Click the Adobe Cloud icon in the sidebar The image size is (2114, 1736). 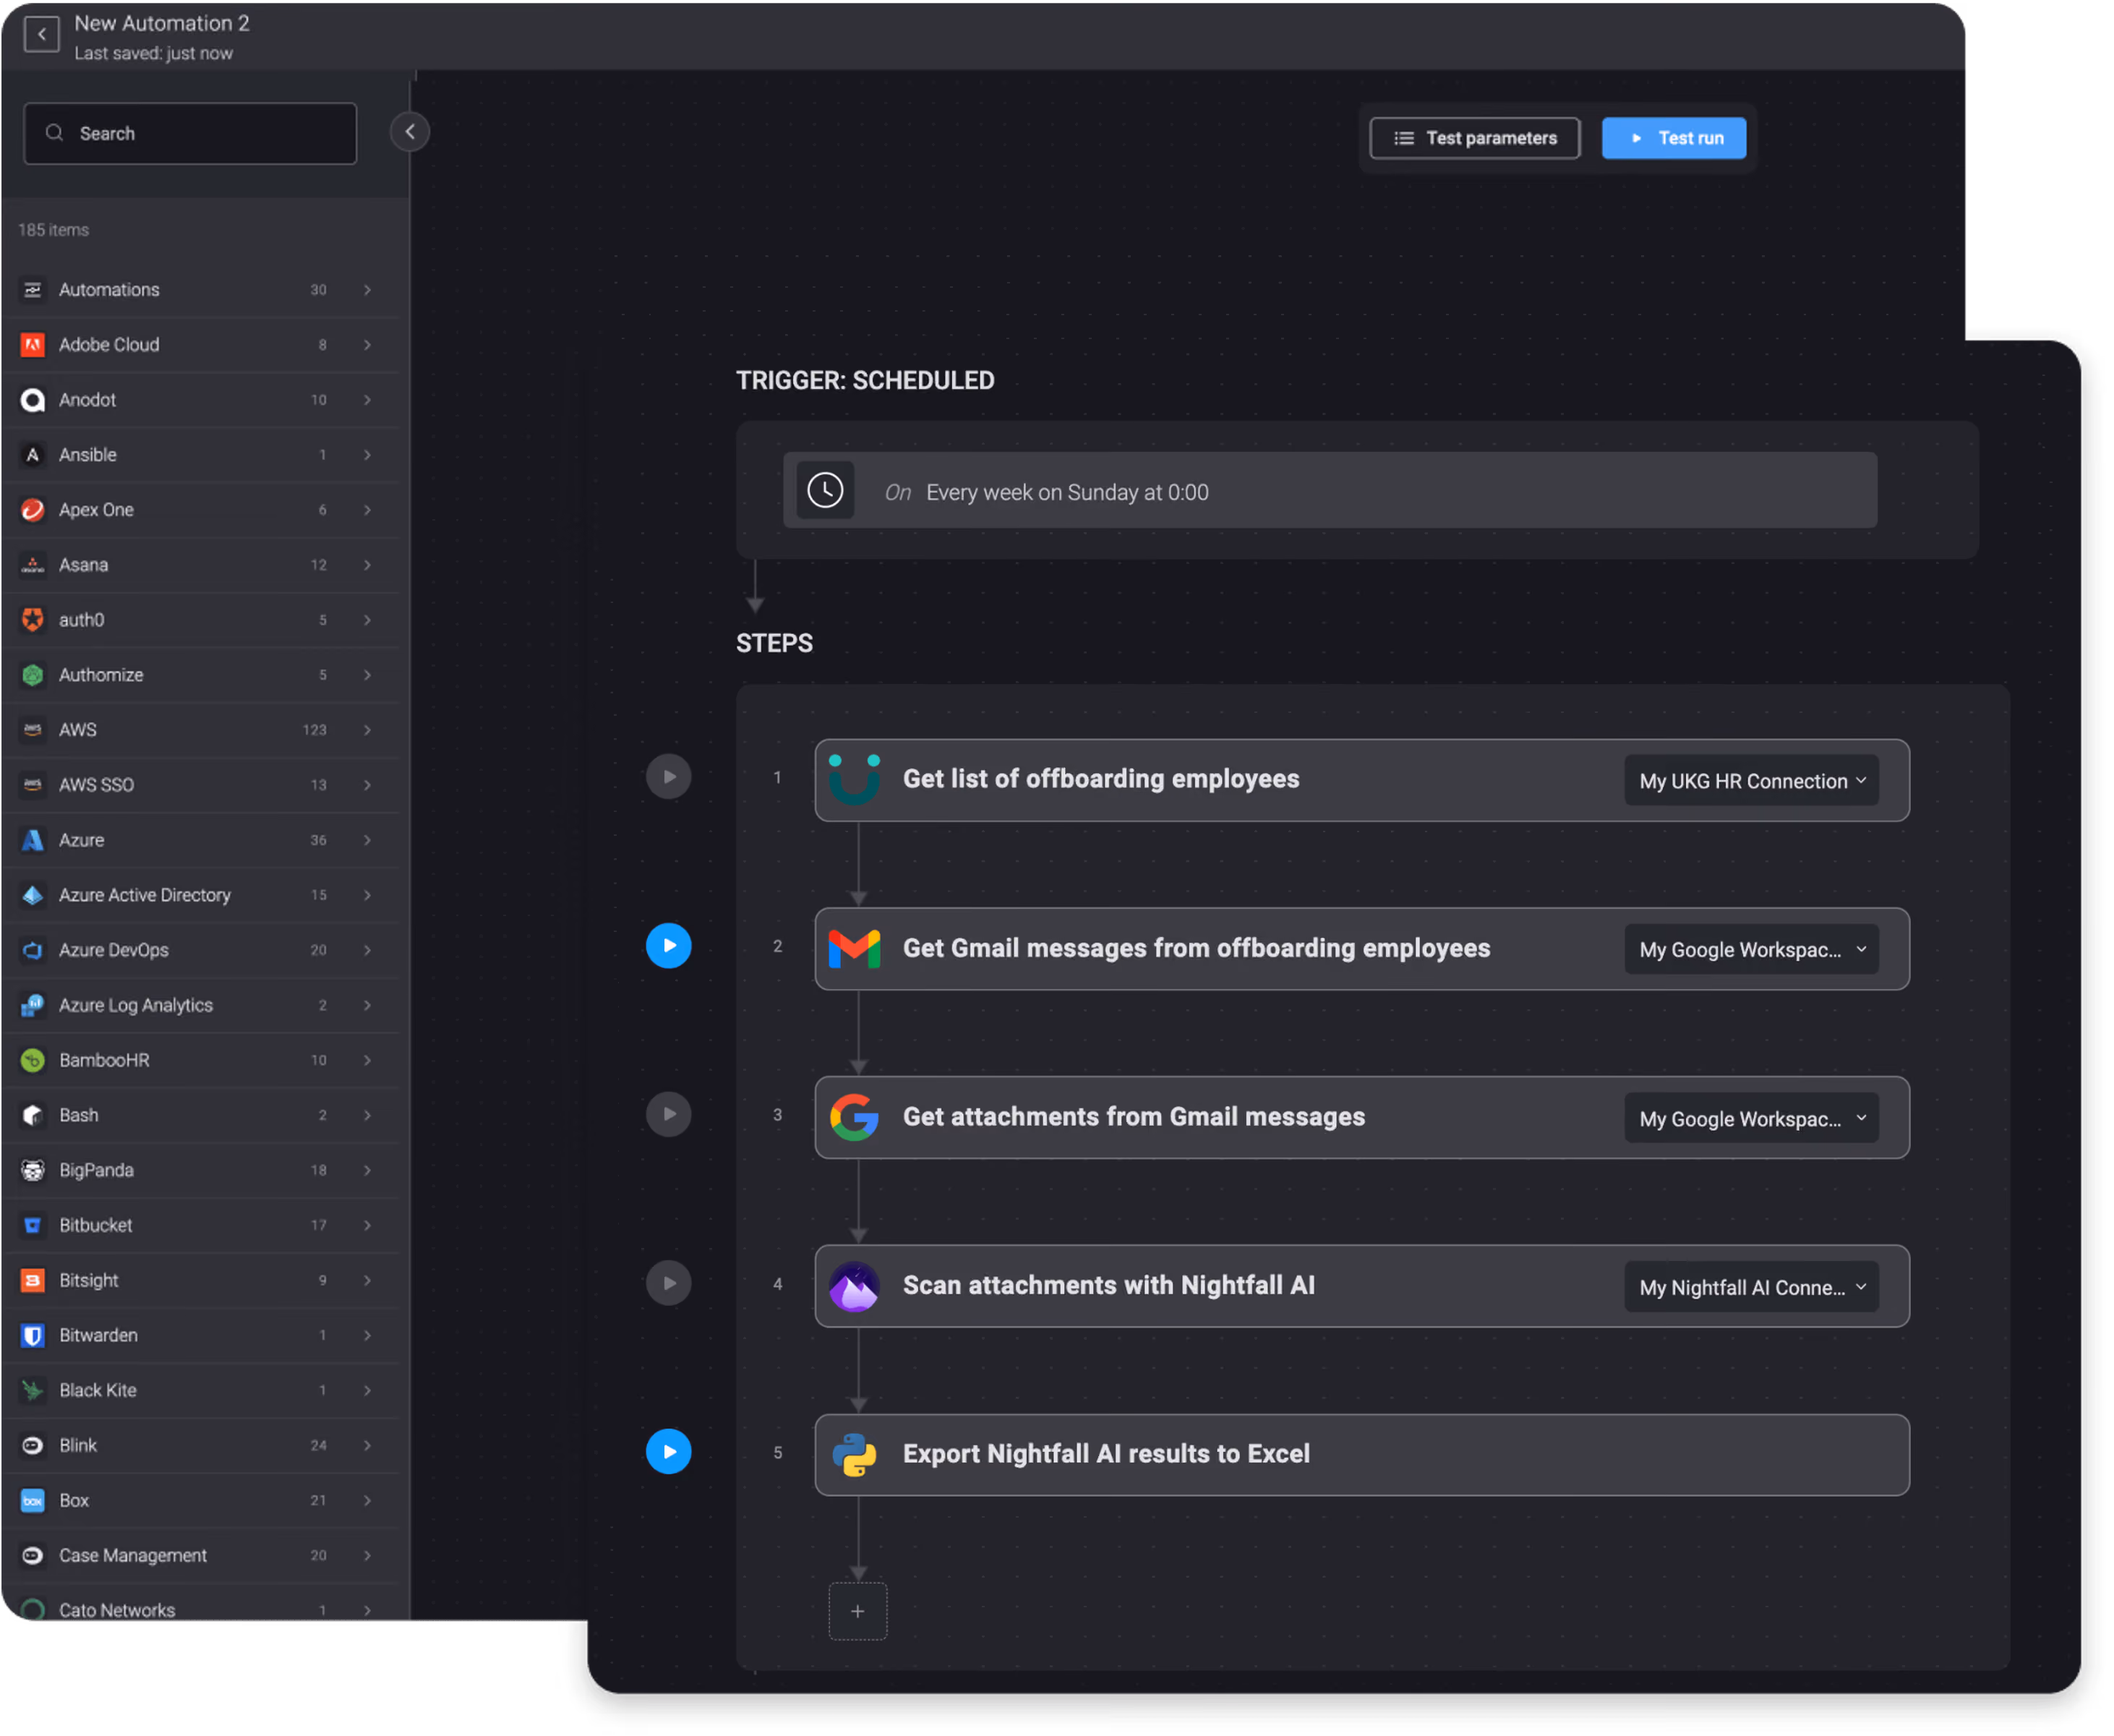coord(33,345)
